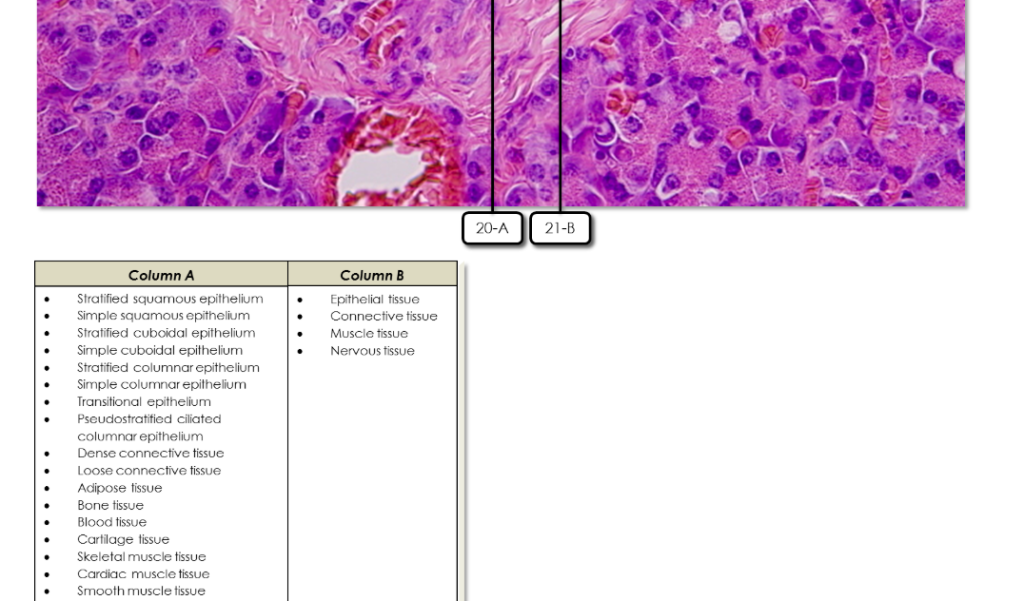This screenshot has width=1024, height=601.
Task: Select Loose connective tissue option
Action: point(150,470)
